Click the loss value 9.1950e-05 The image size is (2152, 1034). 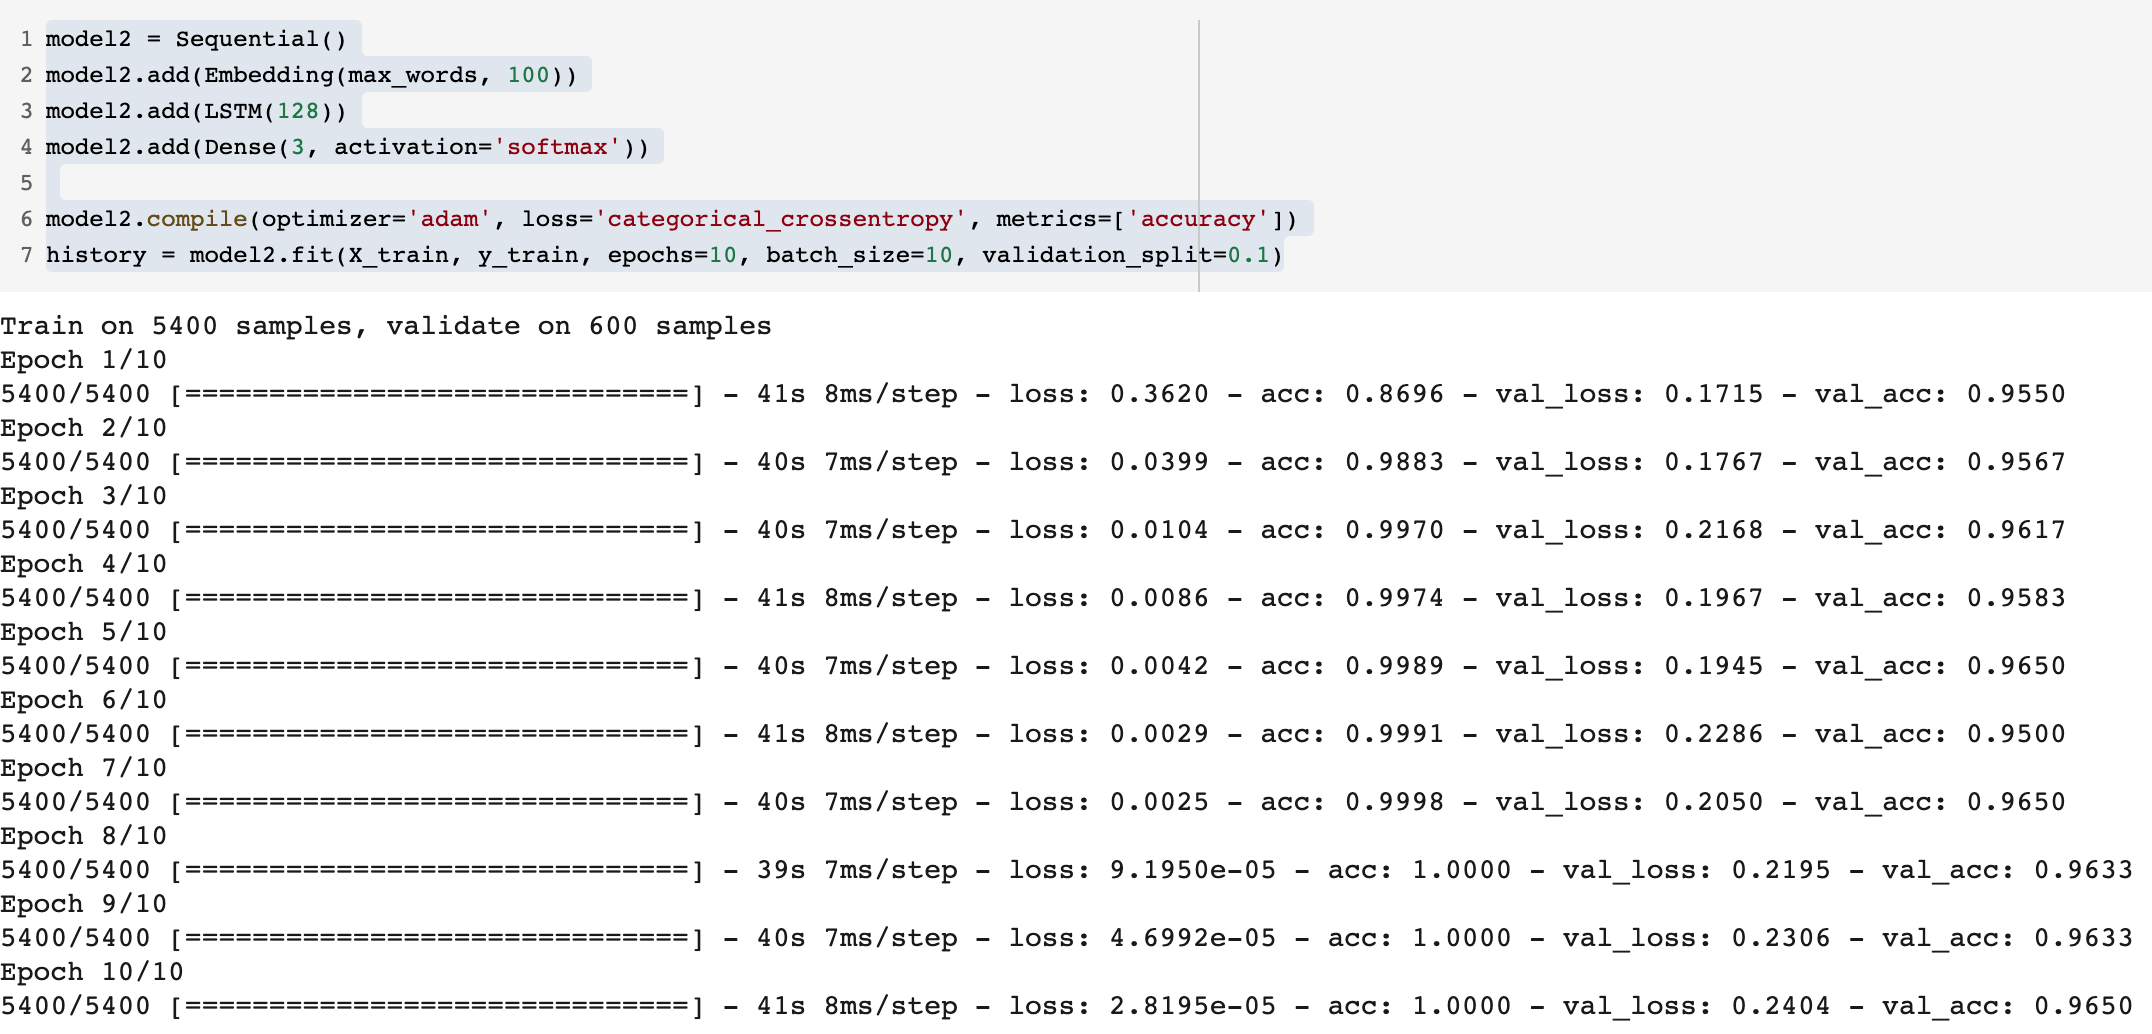pyautogui.click(x=1193, y=870)
